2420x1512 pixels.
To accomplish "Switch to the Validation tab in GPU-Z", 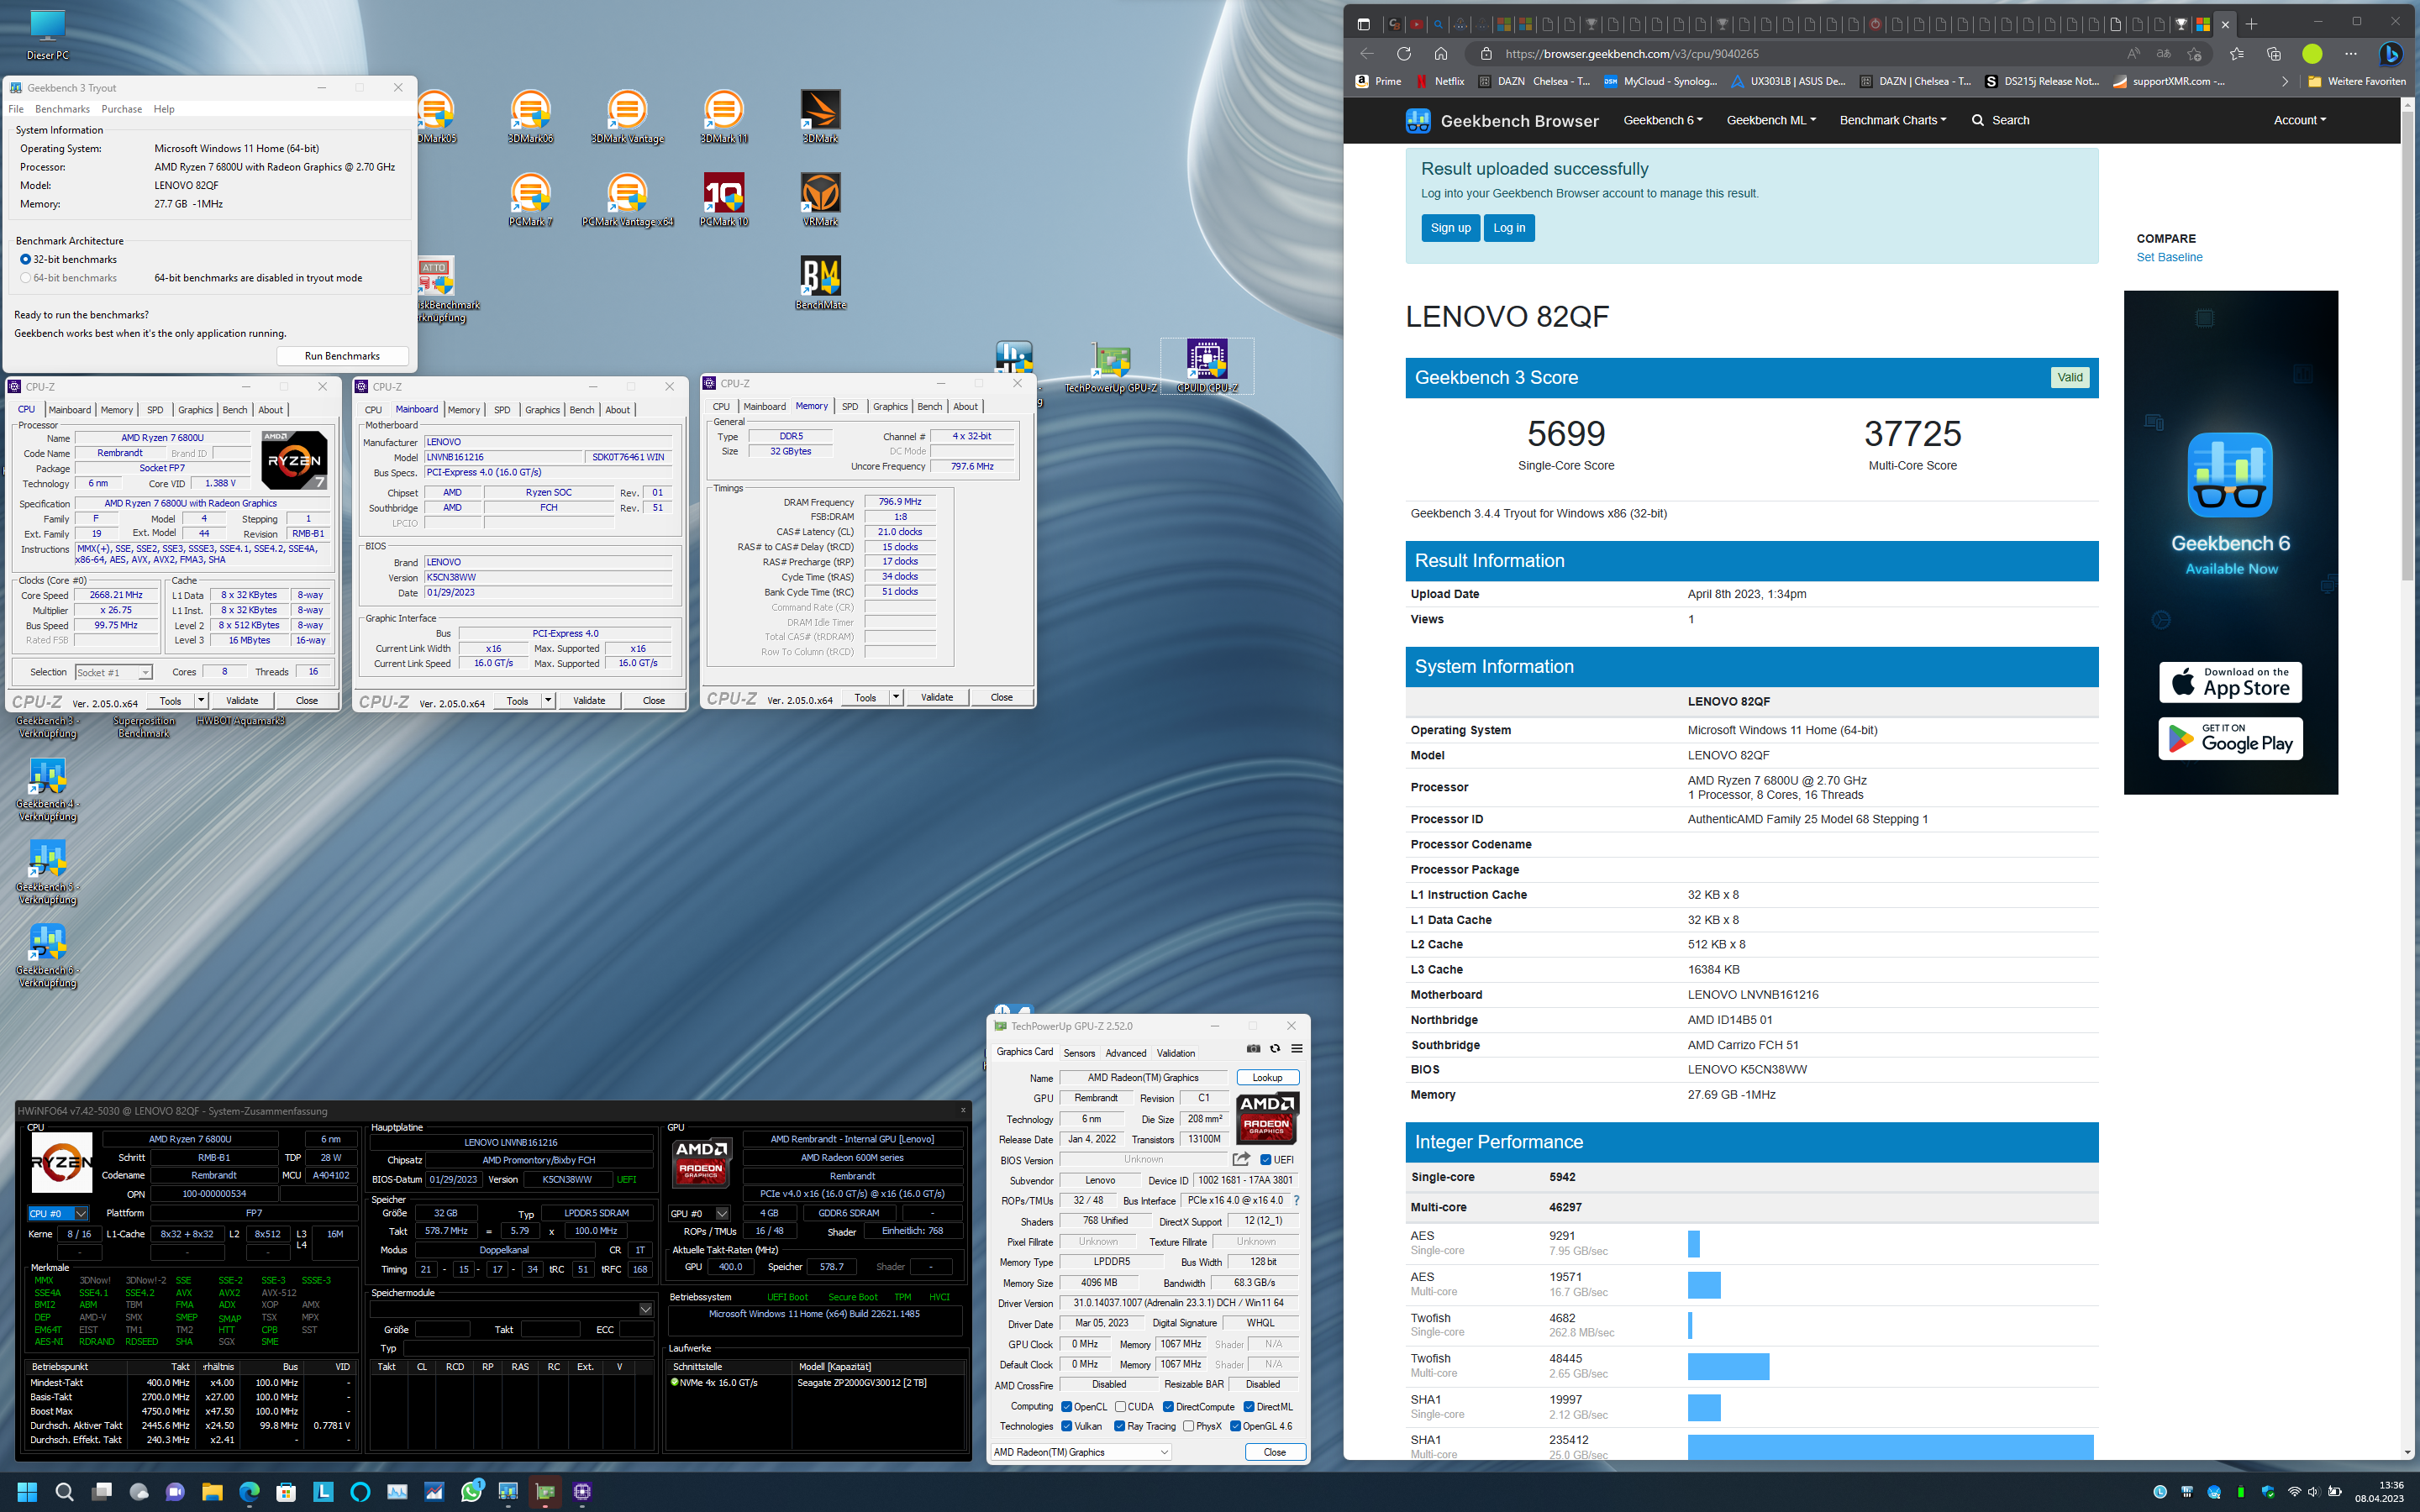I will (1175, 1053).
